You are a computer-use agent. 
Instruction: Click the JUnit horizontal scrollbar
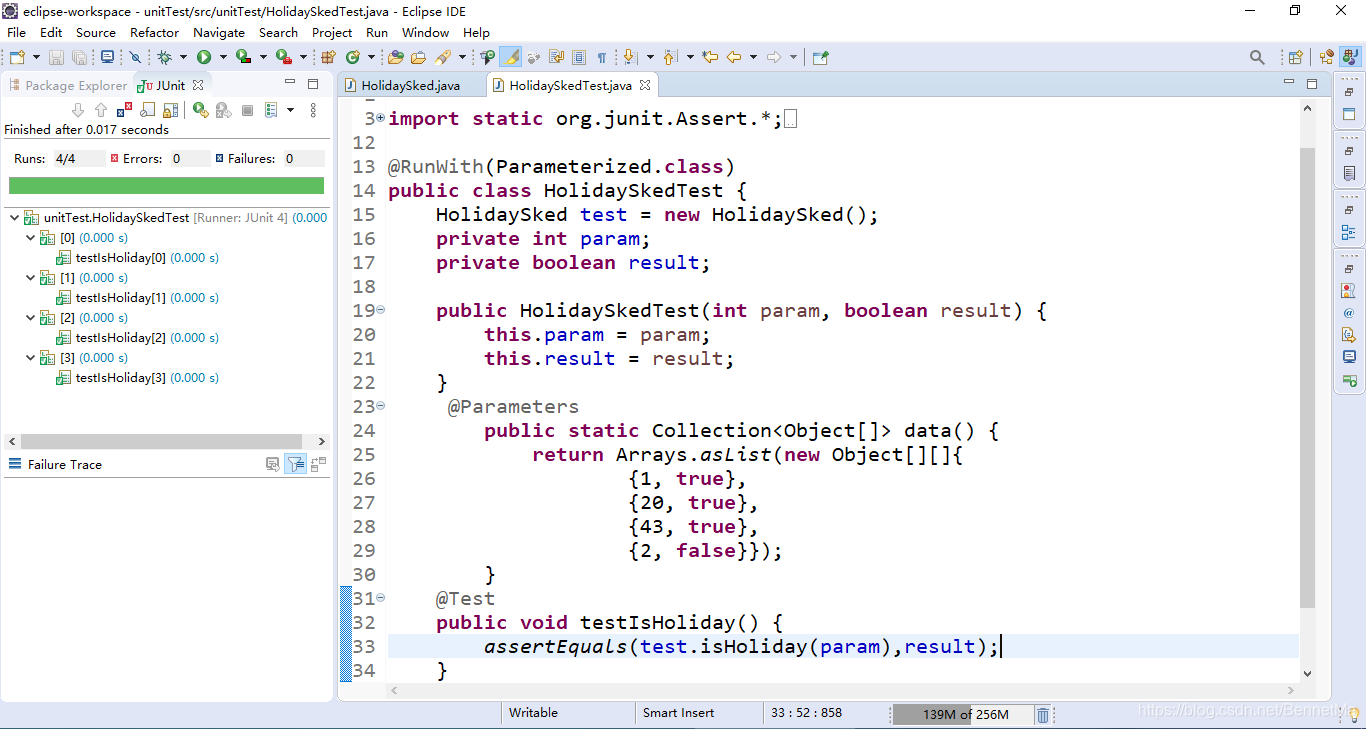[162, 441]
